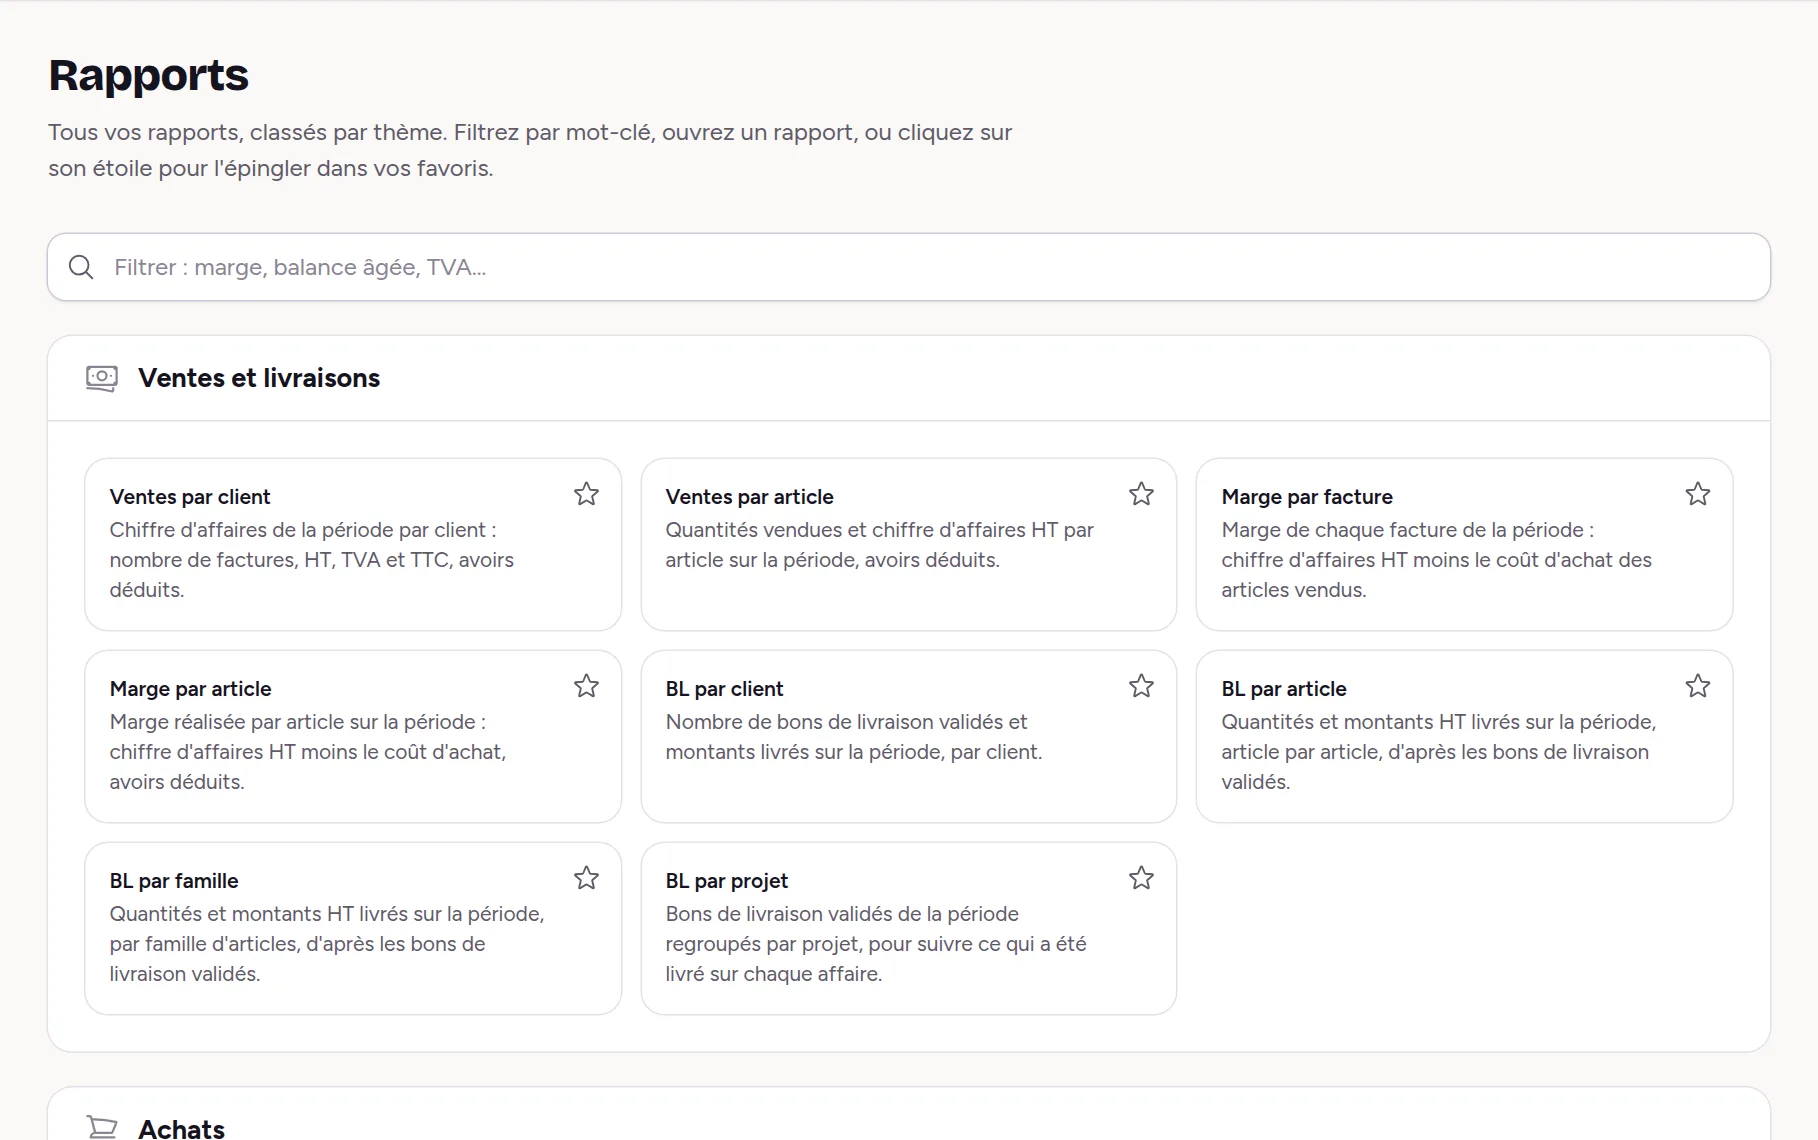
Task: Pin BL par projet using star icon
Action: click(1141, 878)
